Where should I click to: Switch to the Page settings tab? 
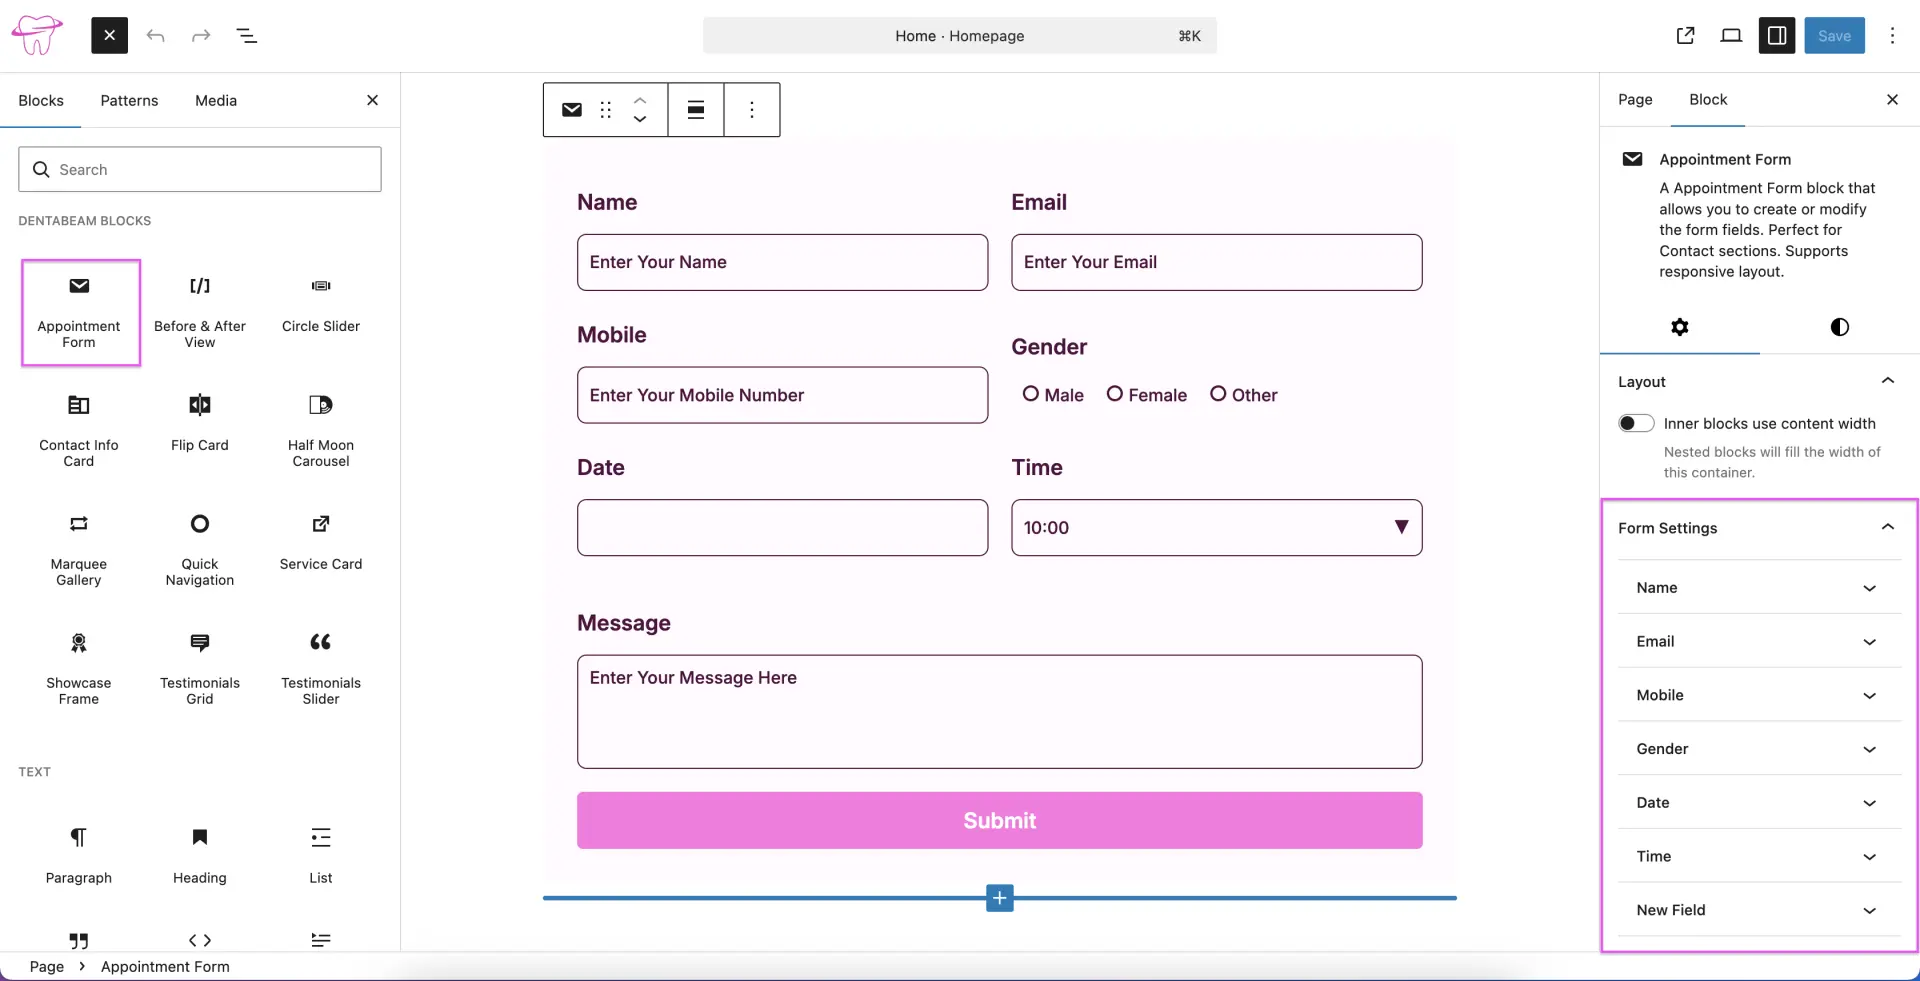1635,99
